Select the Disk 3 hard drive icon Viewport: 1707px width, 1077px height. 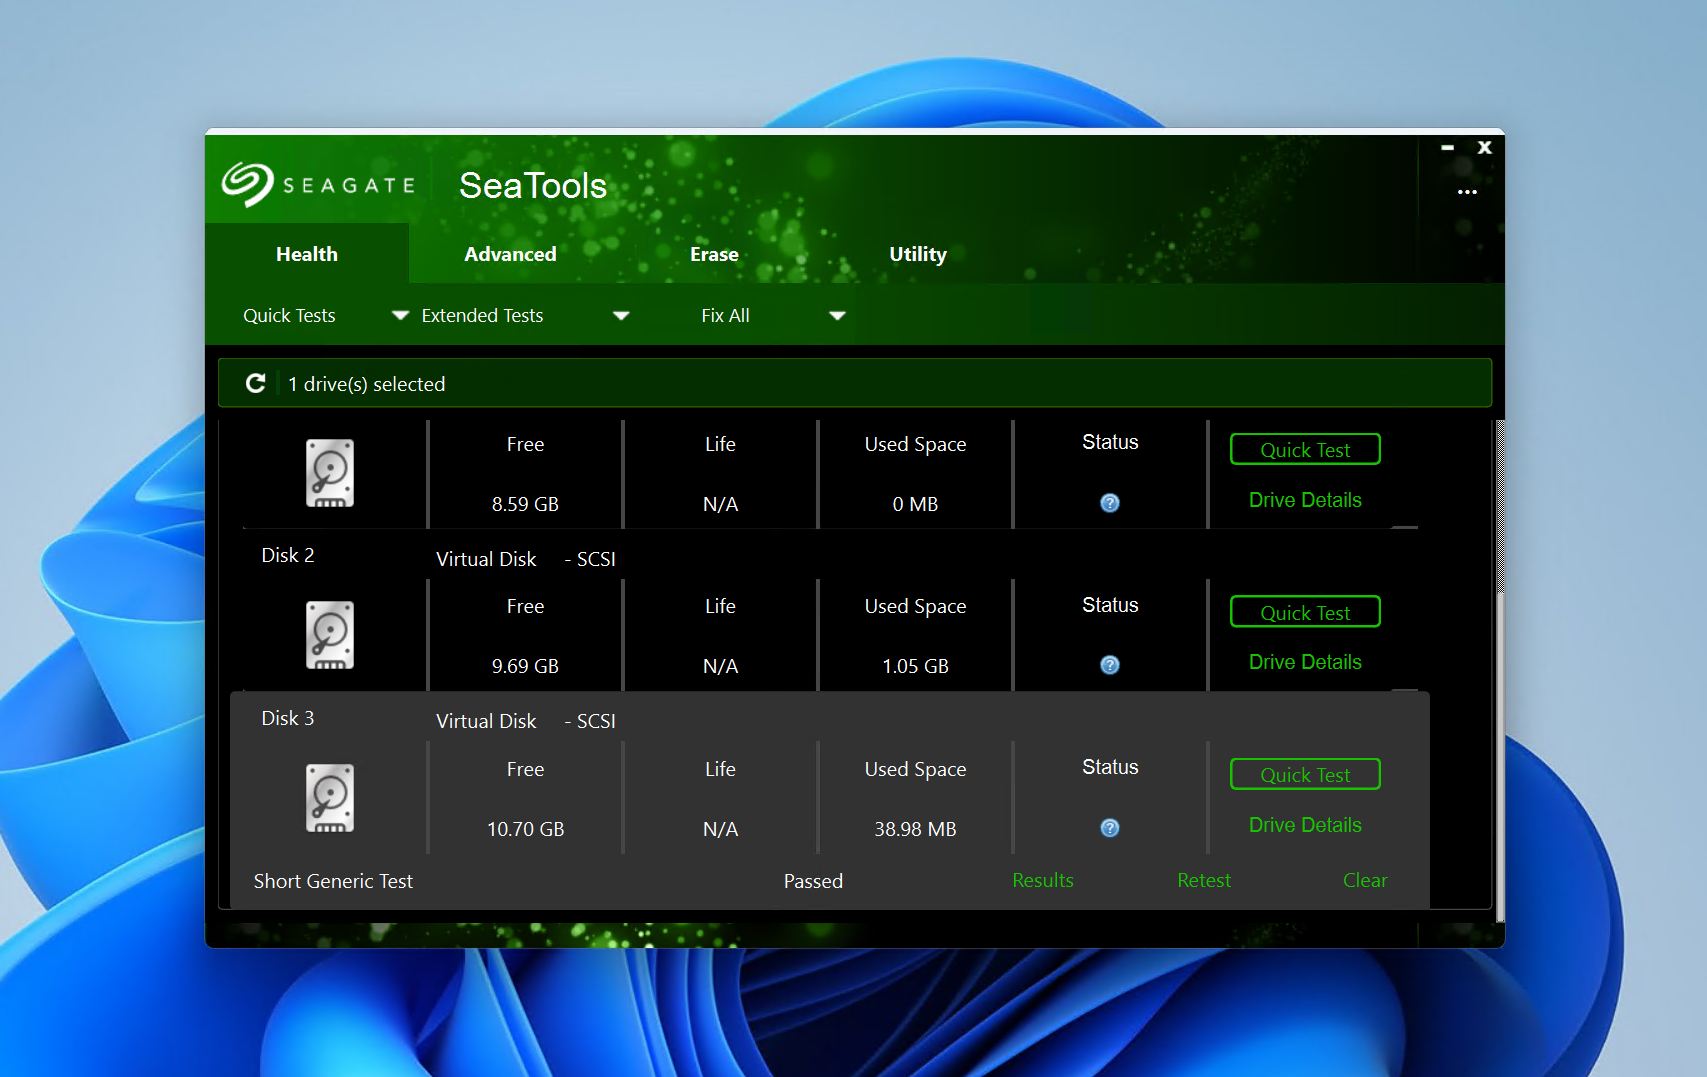point(330,798)
